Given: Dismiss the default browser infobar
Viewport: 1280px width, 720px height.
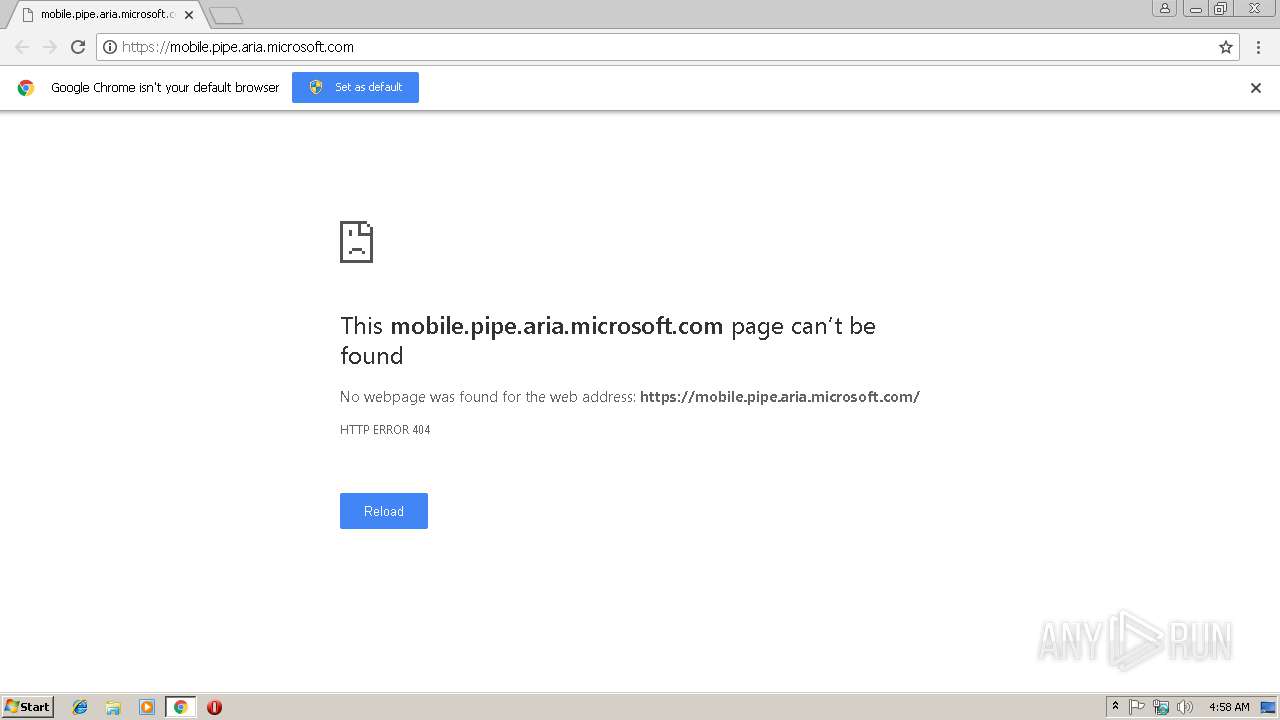Looking at the screenshot, I should coord(1256,88).
